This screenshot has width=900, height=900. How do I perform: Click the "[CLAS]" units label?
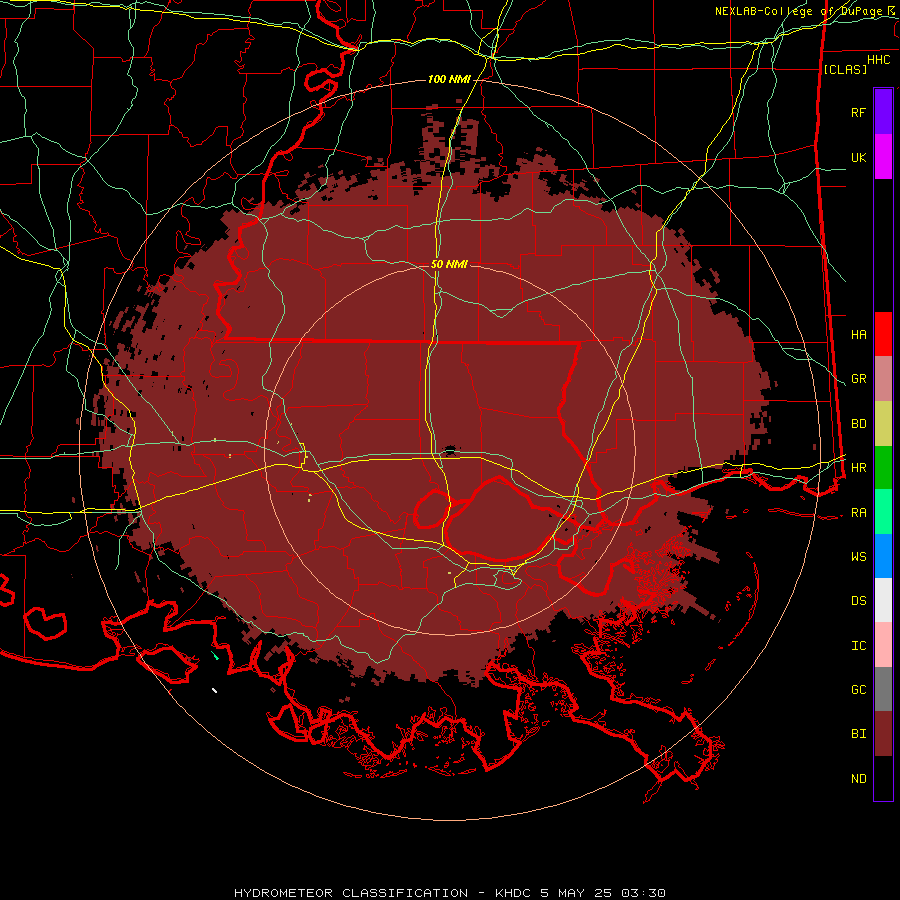(x=845, y=69)
